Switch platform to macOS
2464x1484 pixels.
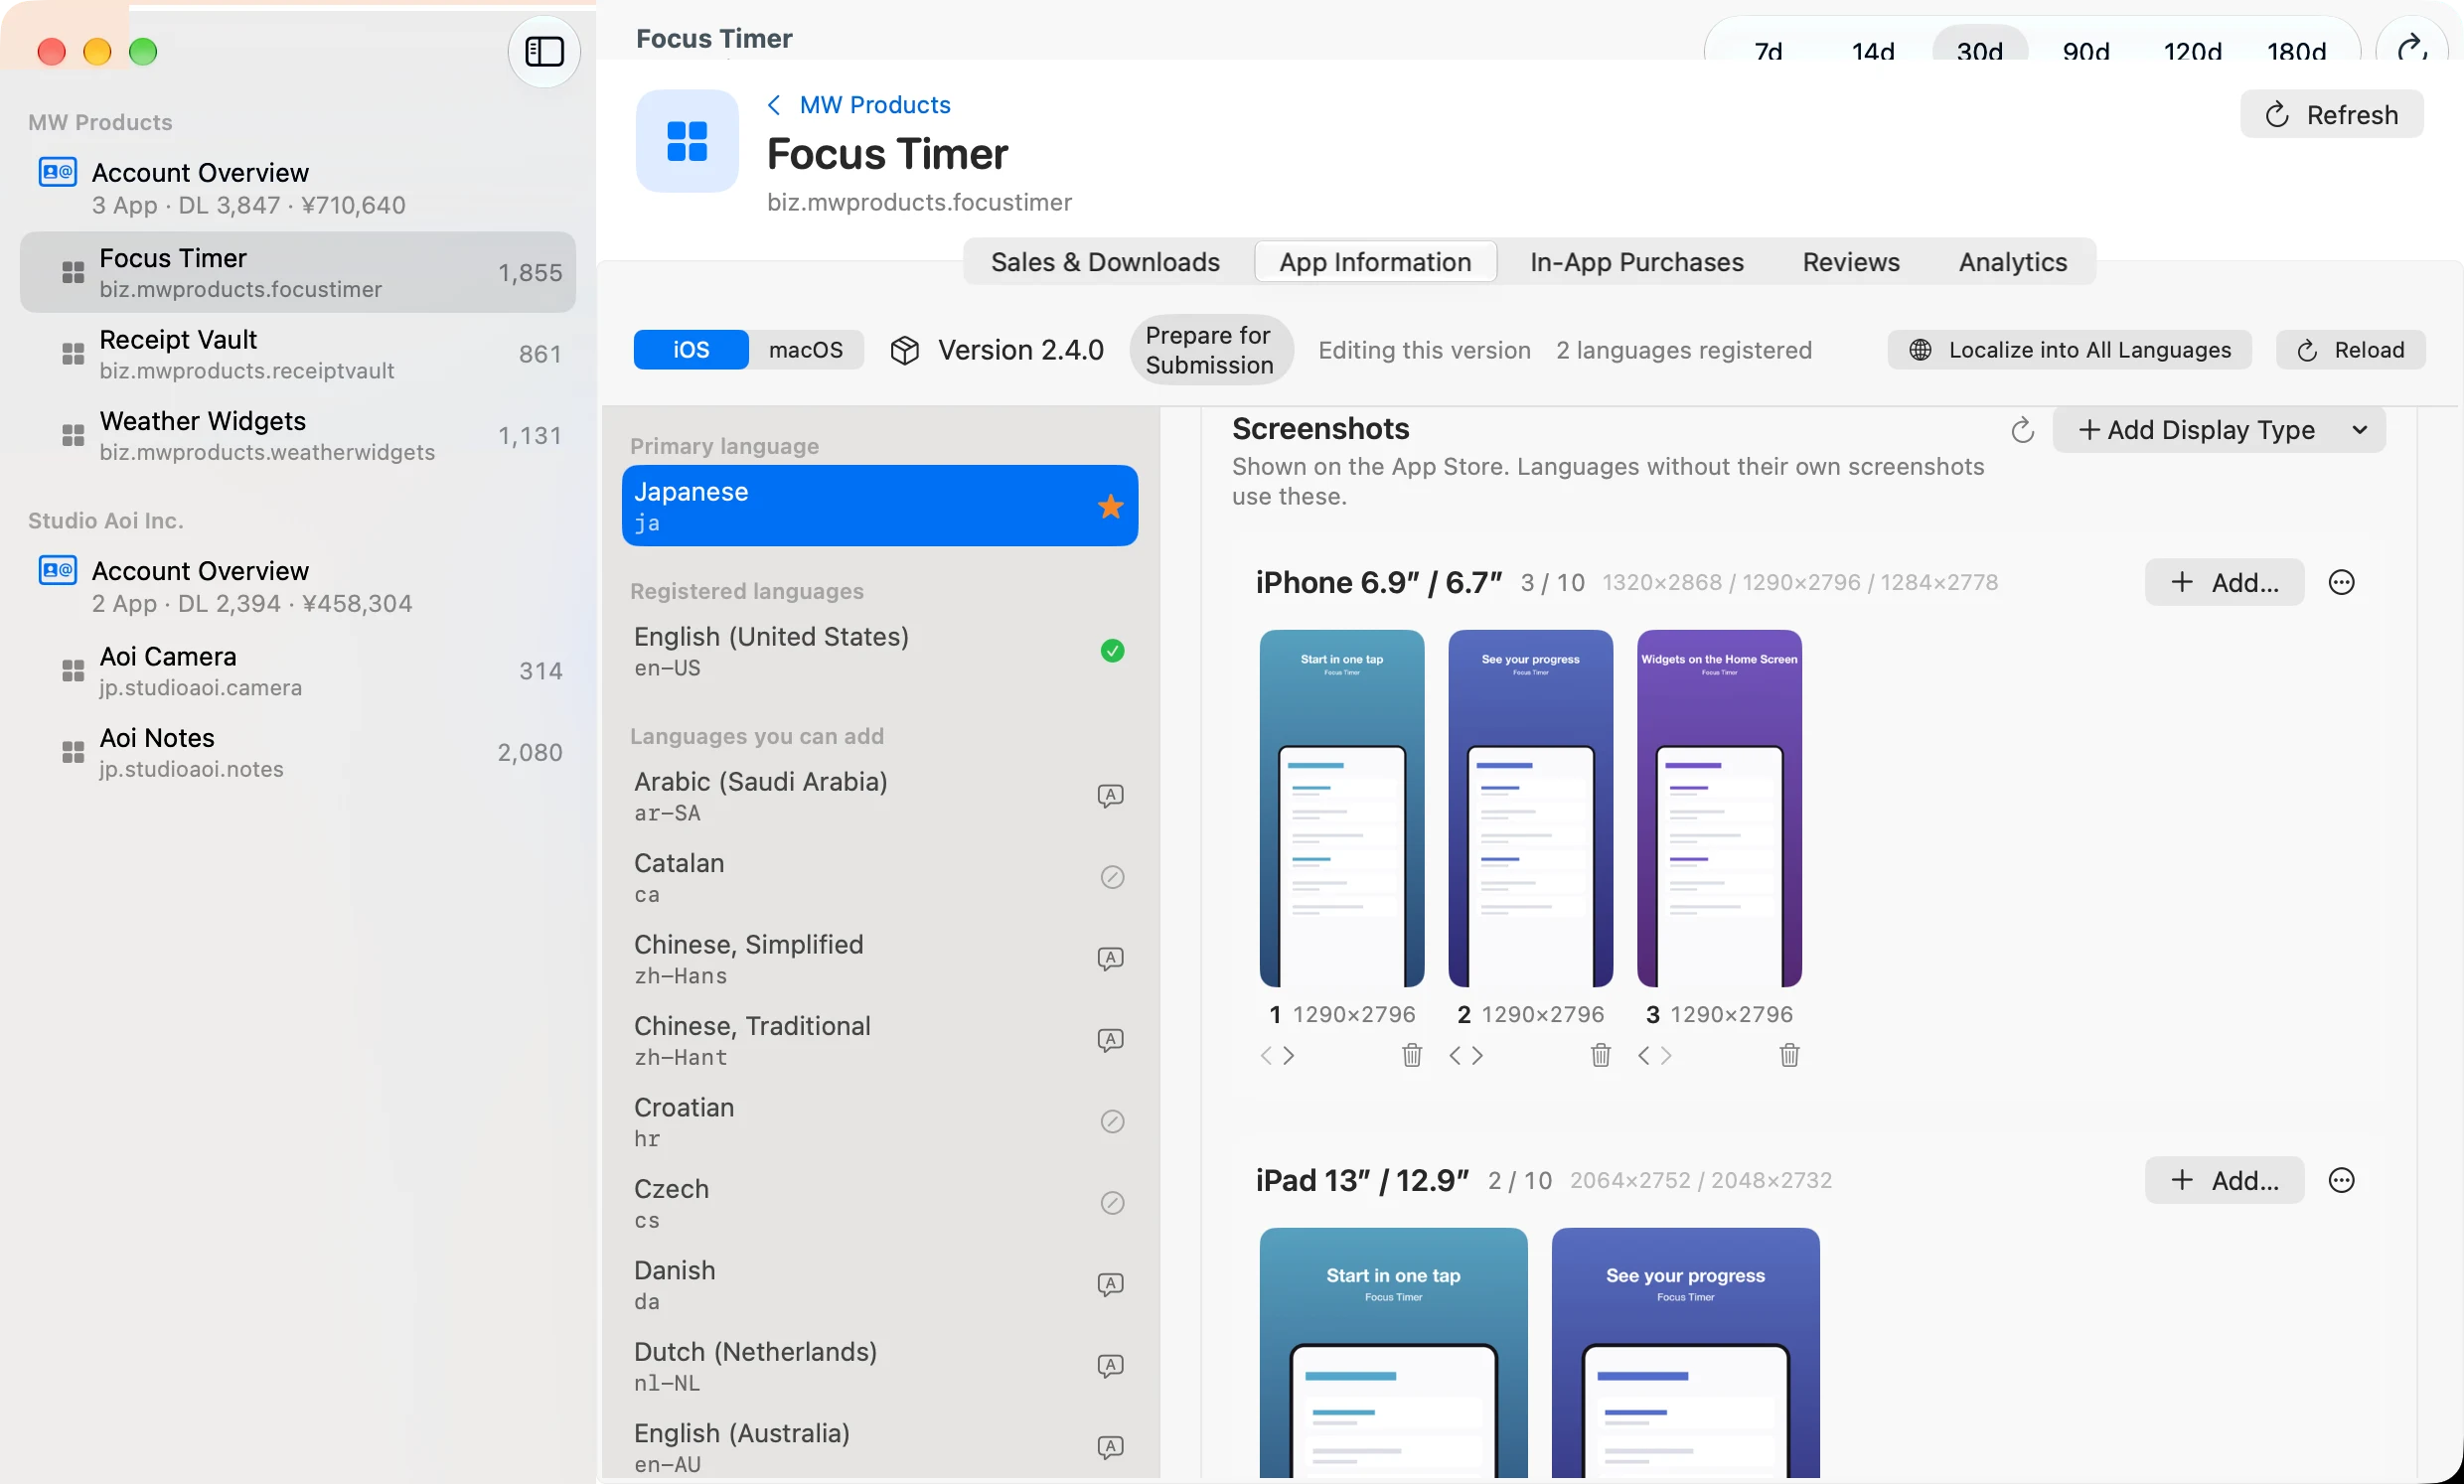coord(806,350)
